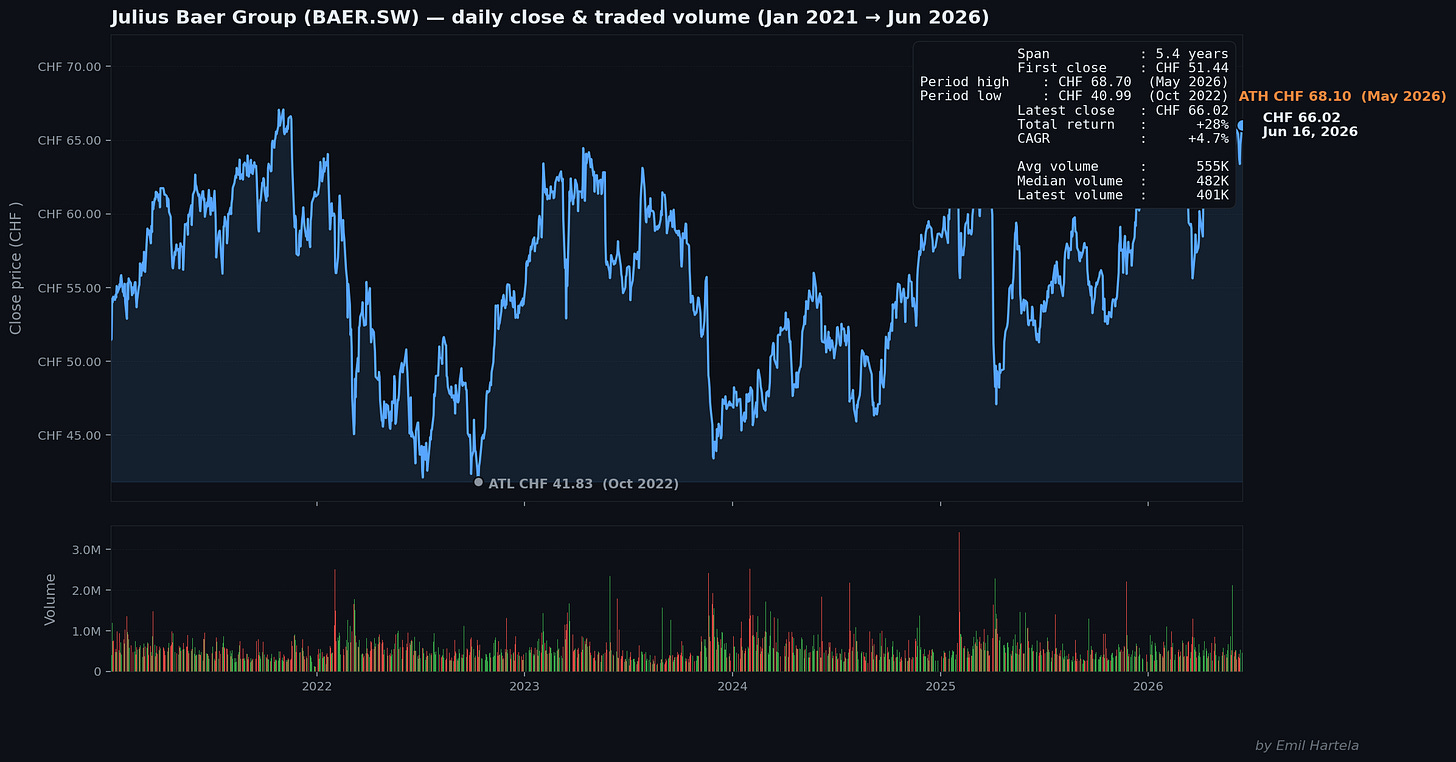Click the '2026' year label on x-axis
This screenshot has width=1456, height=762.
coord(1148,686)
